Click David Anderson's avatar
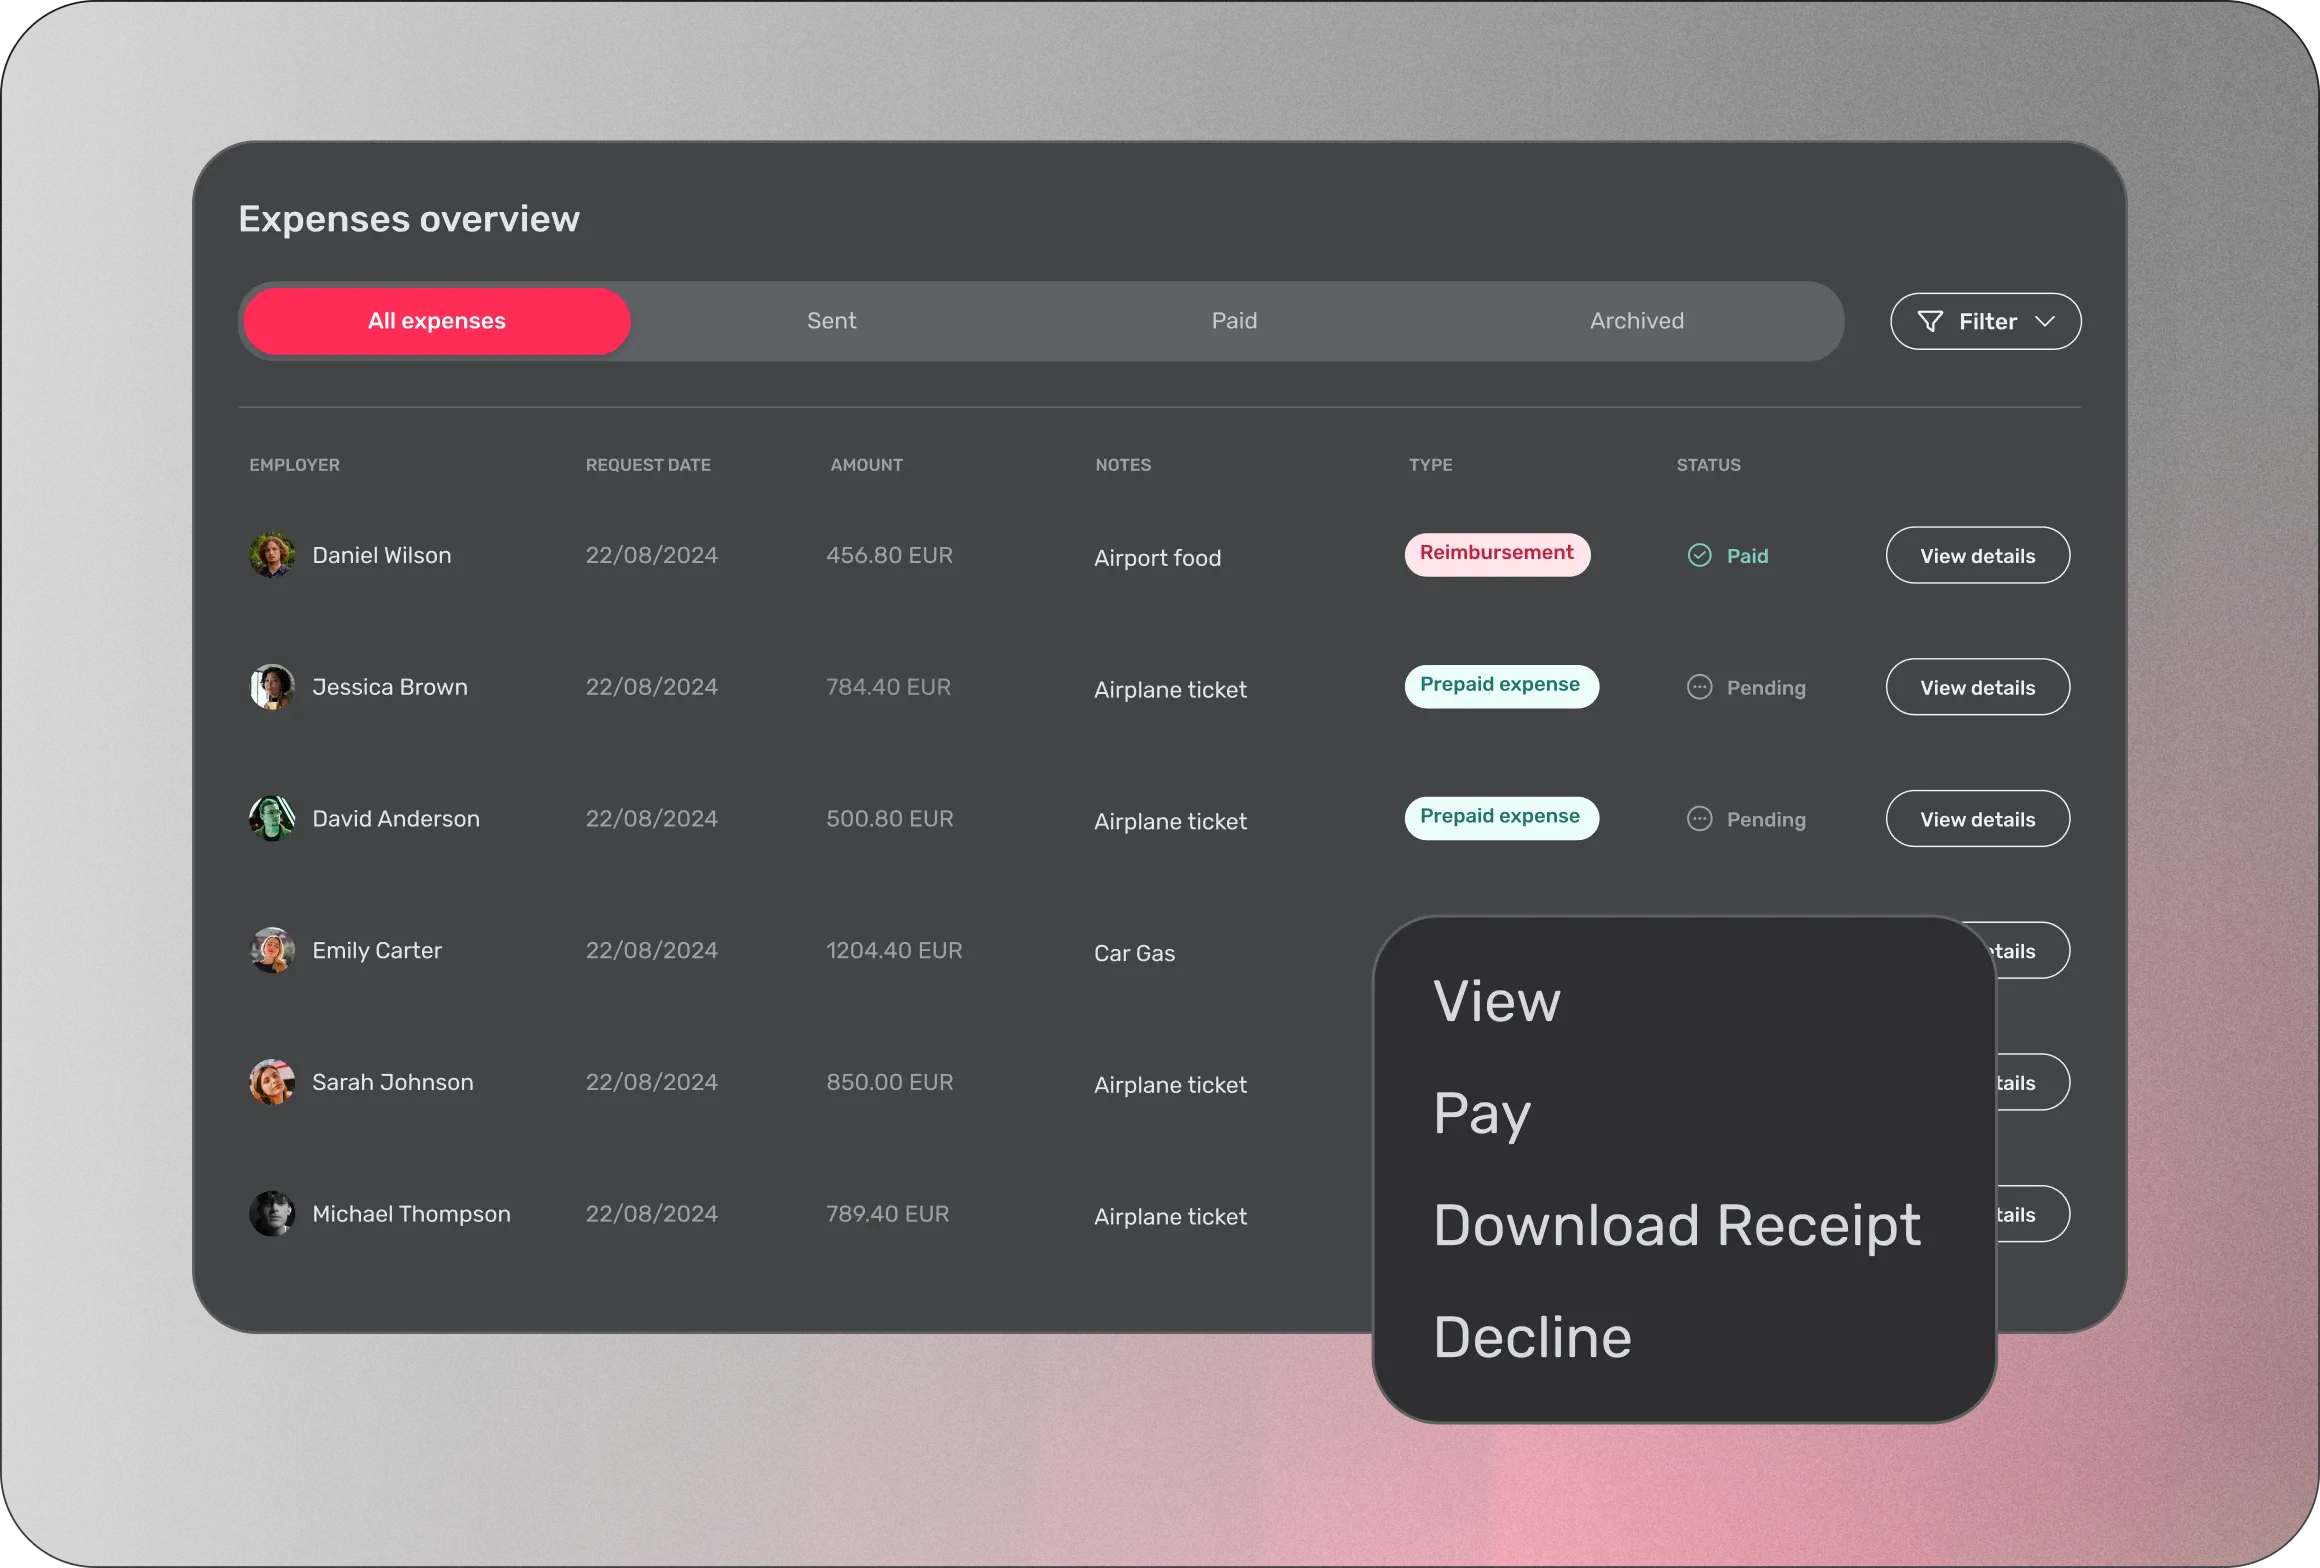Image resolution: width=2320 pixels, height=1568 pixels. pos(271,819)
